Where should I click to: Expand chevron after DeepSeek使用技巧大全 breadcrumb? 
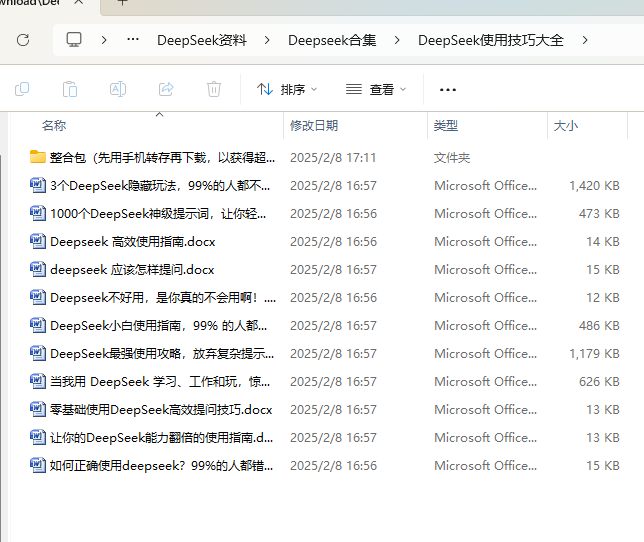pyautogui.click(x=585, y=40)
